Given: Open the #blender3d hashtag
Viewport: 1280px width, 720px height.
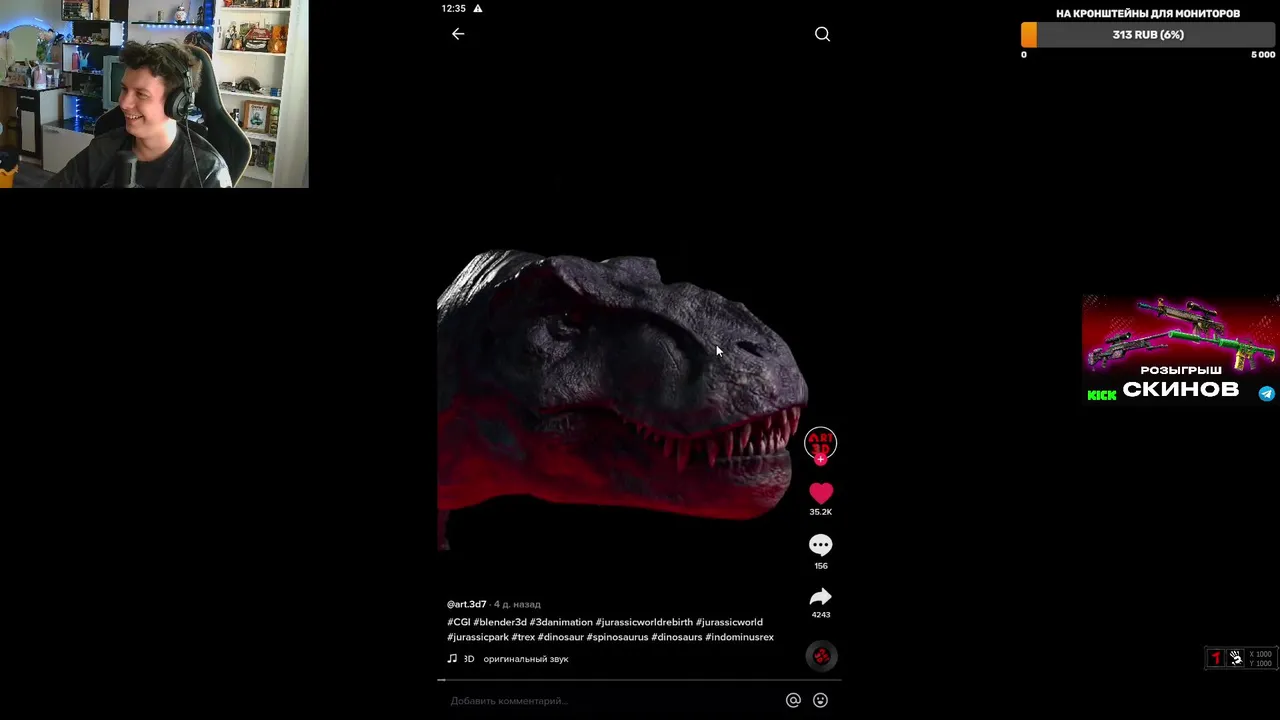Looking at the screenshot, I should click(x=500, y=622).
